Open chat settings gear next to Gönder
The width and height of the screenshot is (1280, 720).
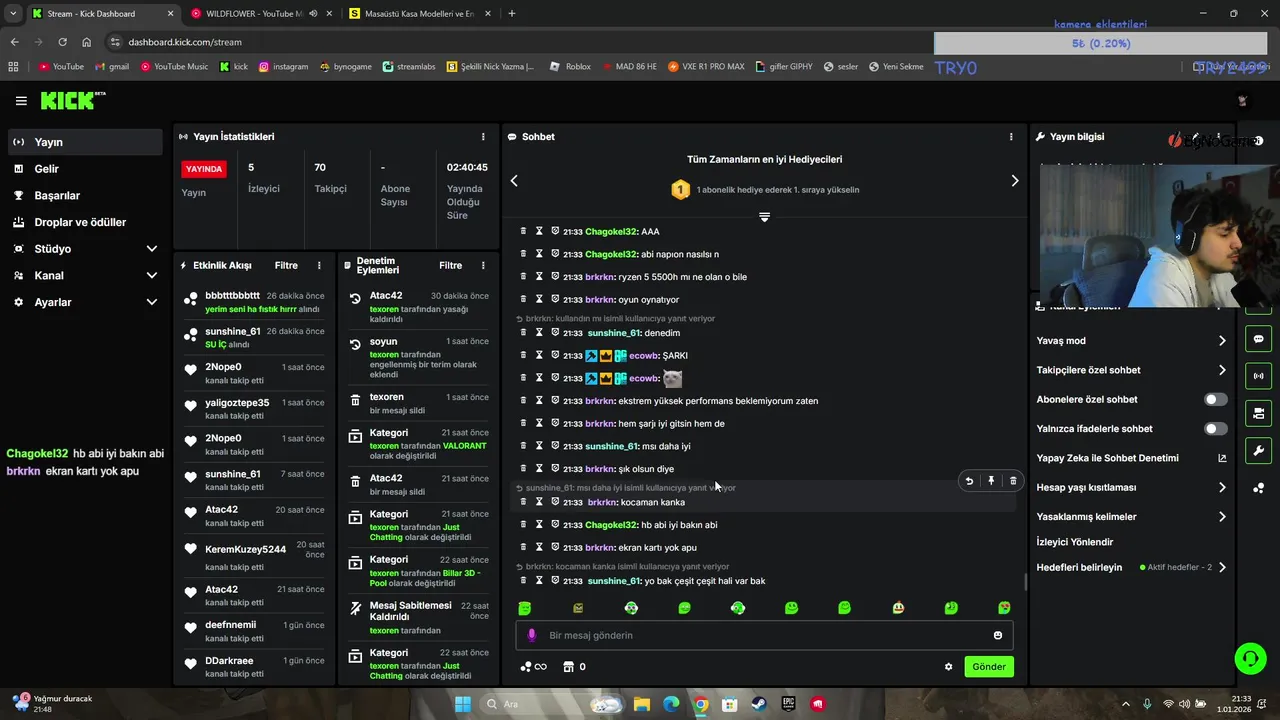pyautogui.click(x=948, y=667)
